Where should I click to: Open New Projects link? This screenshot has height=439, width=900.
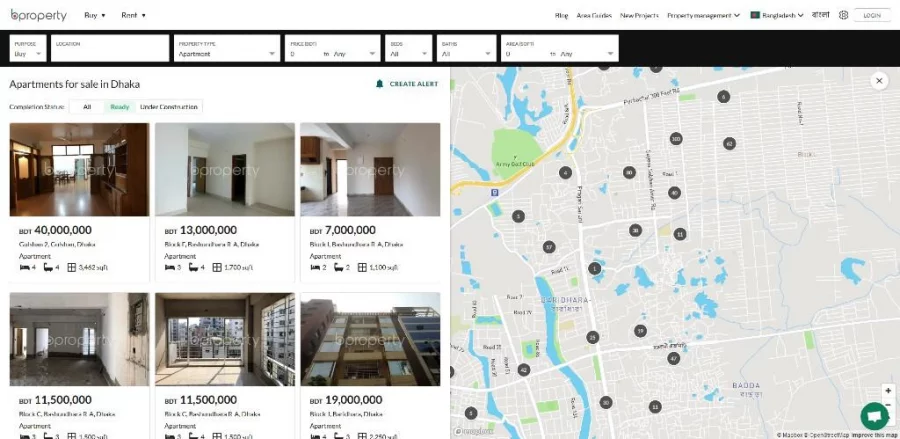click(639, 15)
